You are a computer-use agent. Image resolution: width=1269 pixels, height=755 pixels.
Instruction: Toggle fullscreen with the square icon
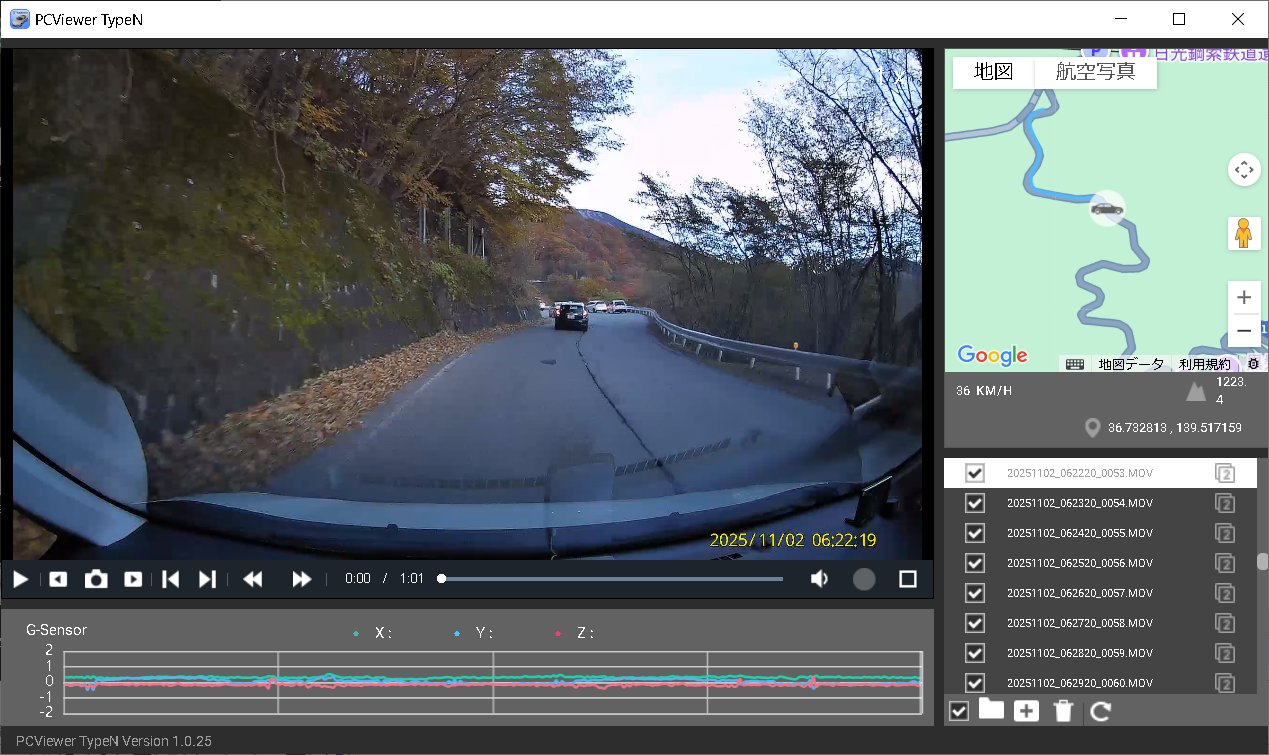907,579
